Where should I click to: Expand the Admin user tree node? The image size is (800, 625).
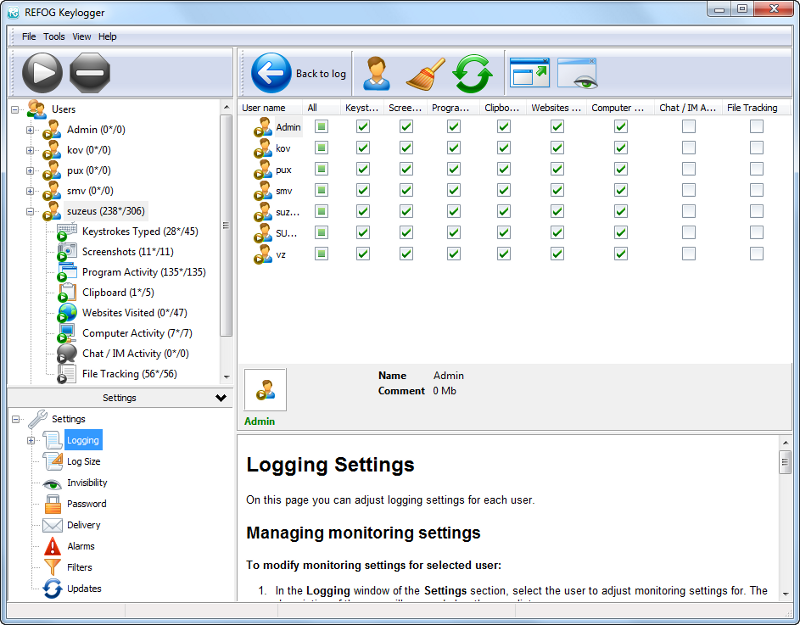pyautogui.click(x=30, y=130)
